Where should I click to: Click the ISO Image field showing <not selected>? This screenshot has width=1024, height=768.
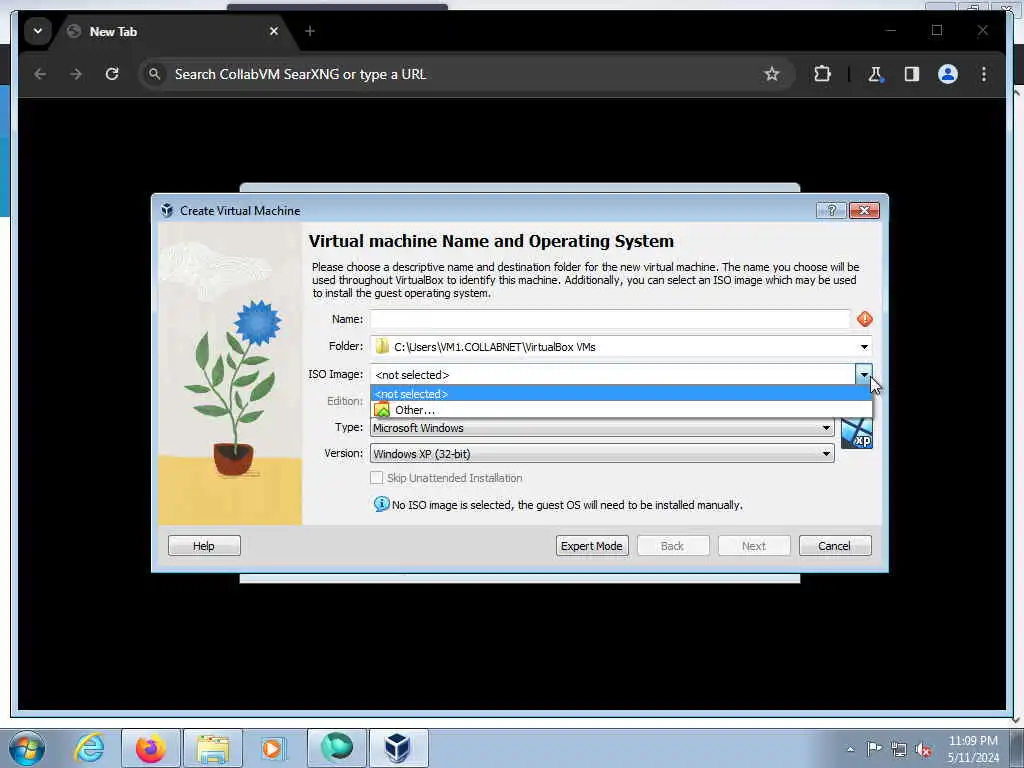613,374
